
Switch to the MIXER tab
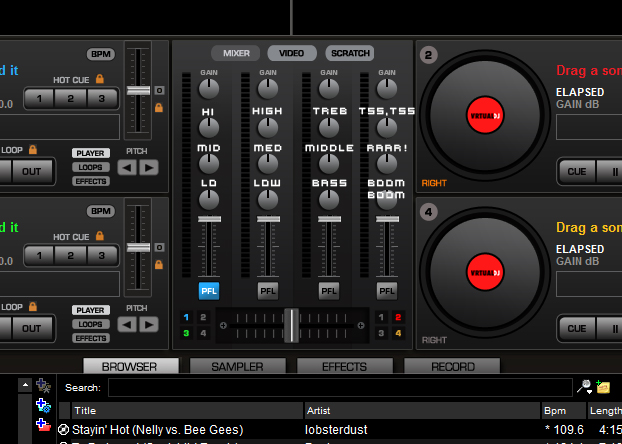tap(236, 53)
